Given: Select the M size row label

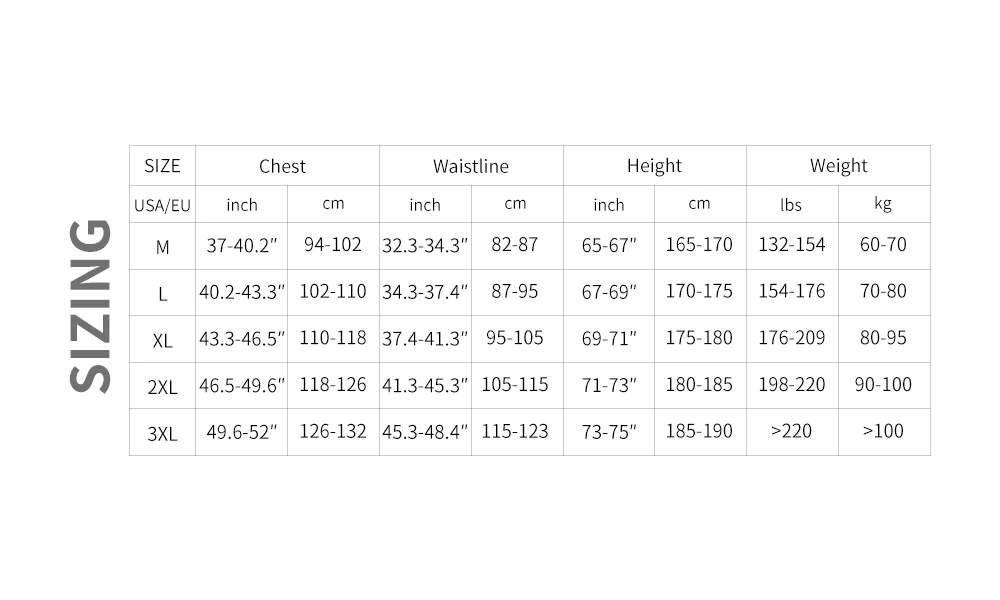Looking at the screenshot, I should click(162, 246).
